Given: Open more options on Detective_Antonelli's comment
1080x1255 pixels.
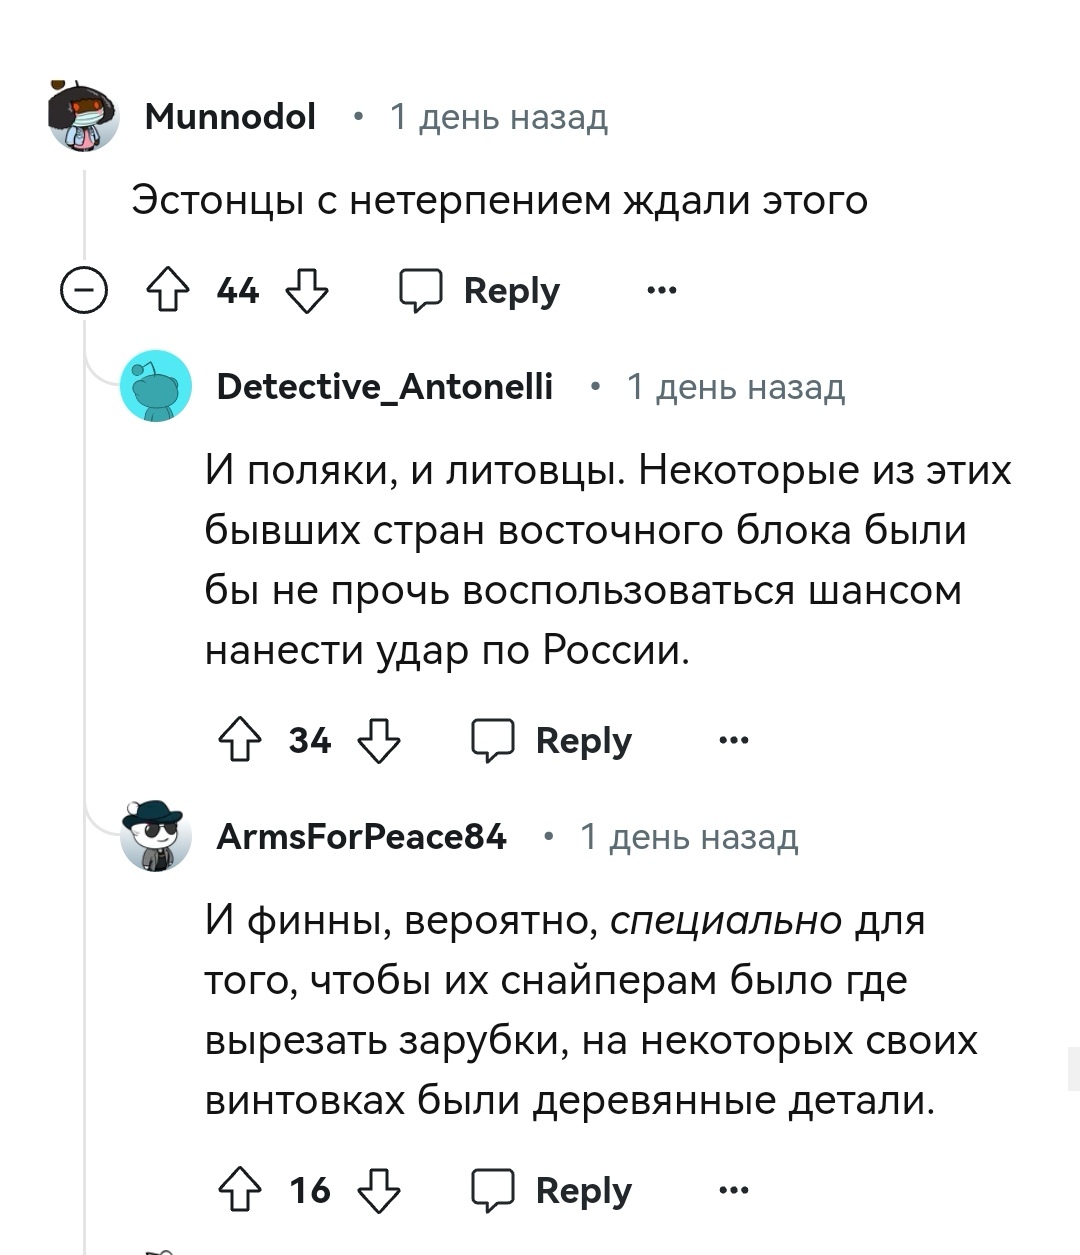Looking at the screenshot, I should (733, 741).
